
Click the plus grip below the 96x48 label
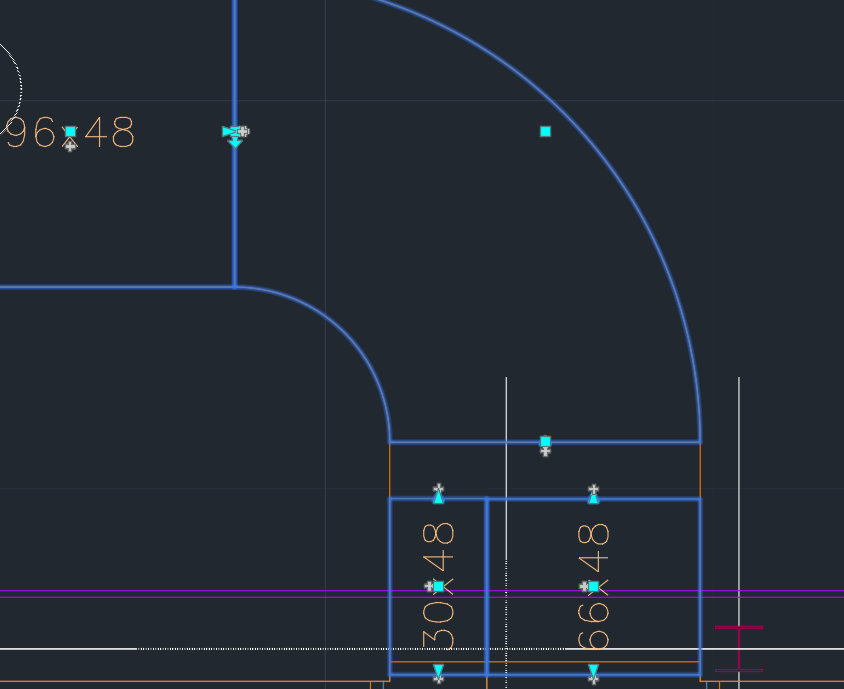click(70, 146)
